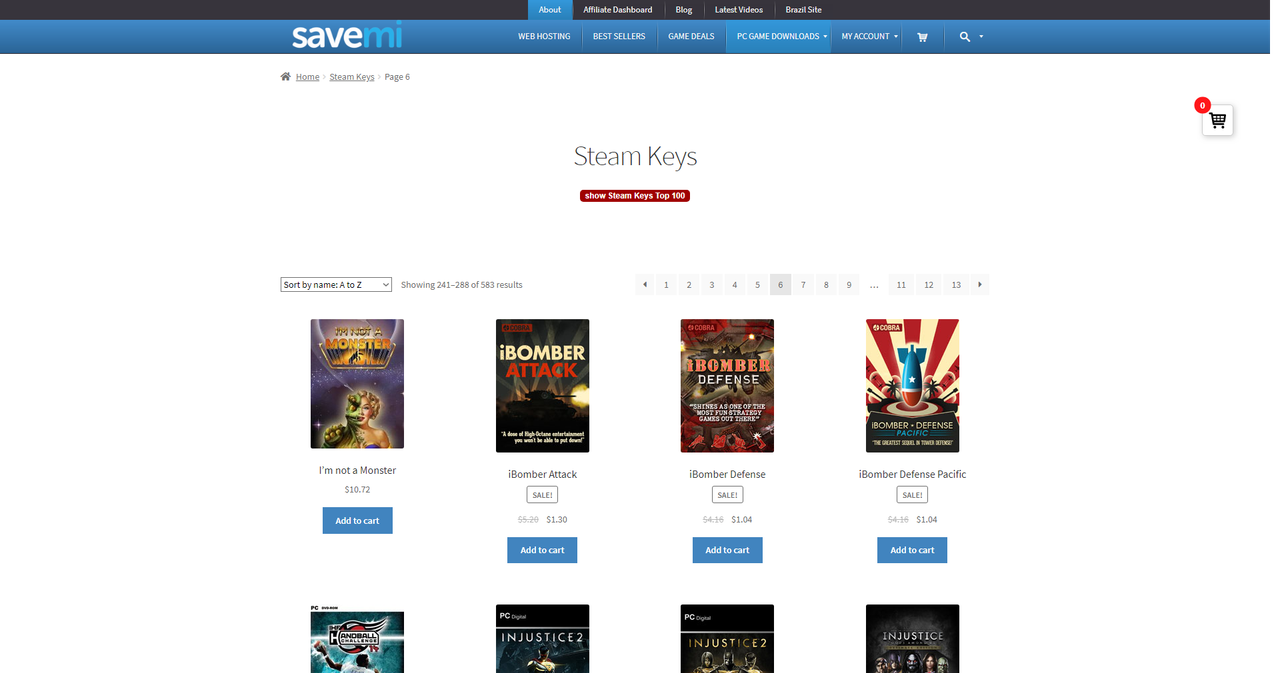Screen dimensions: 1280x673
Task: Go to page 11 of results
Action: tap(901, 285)
